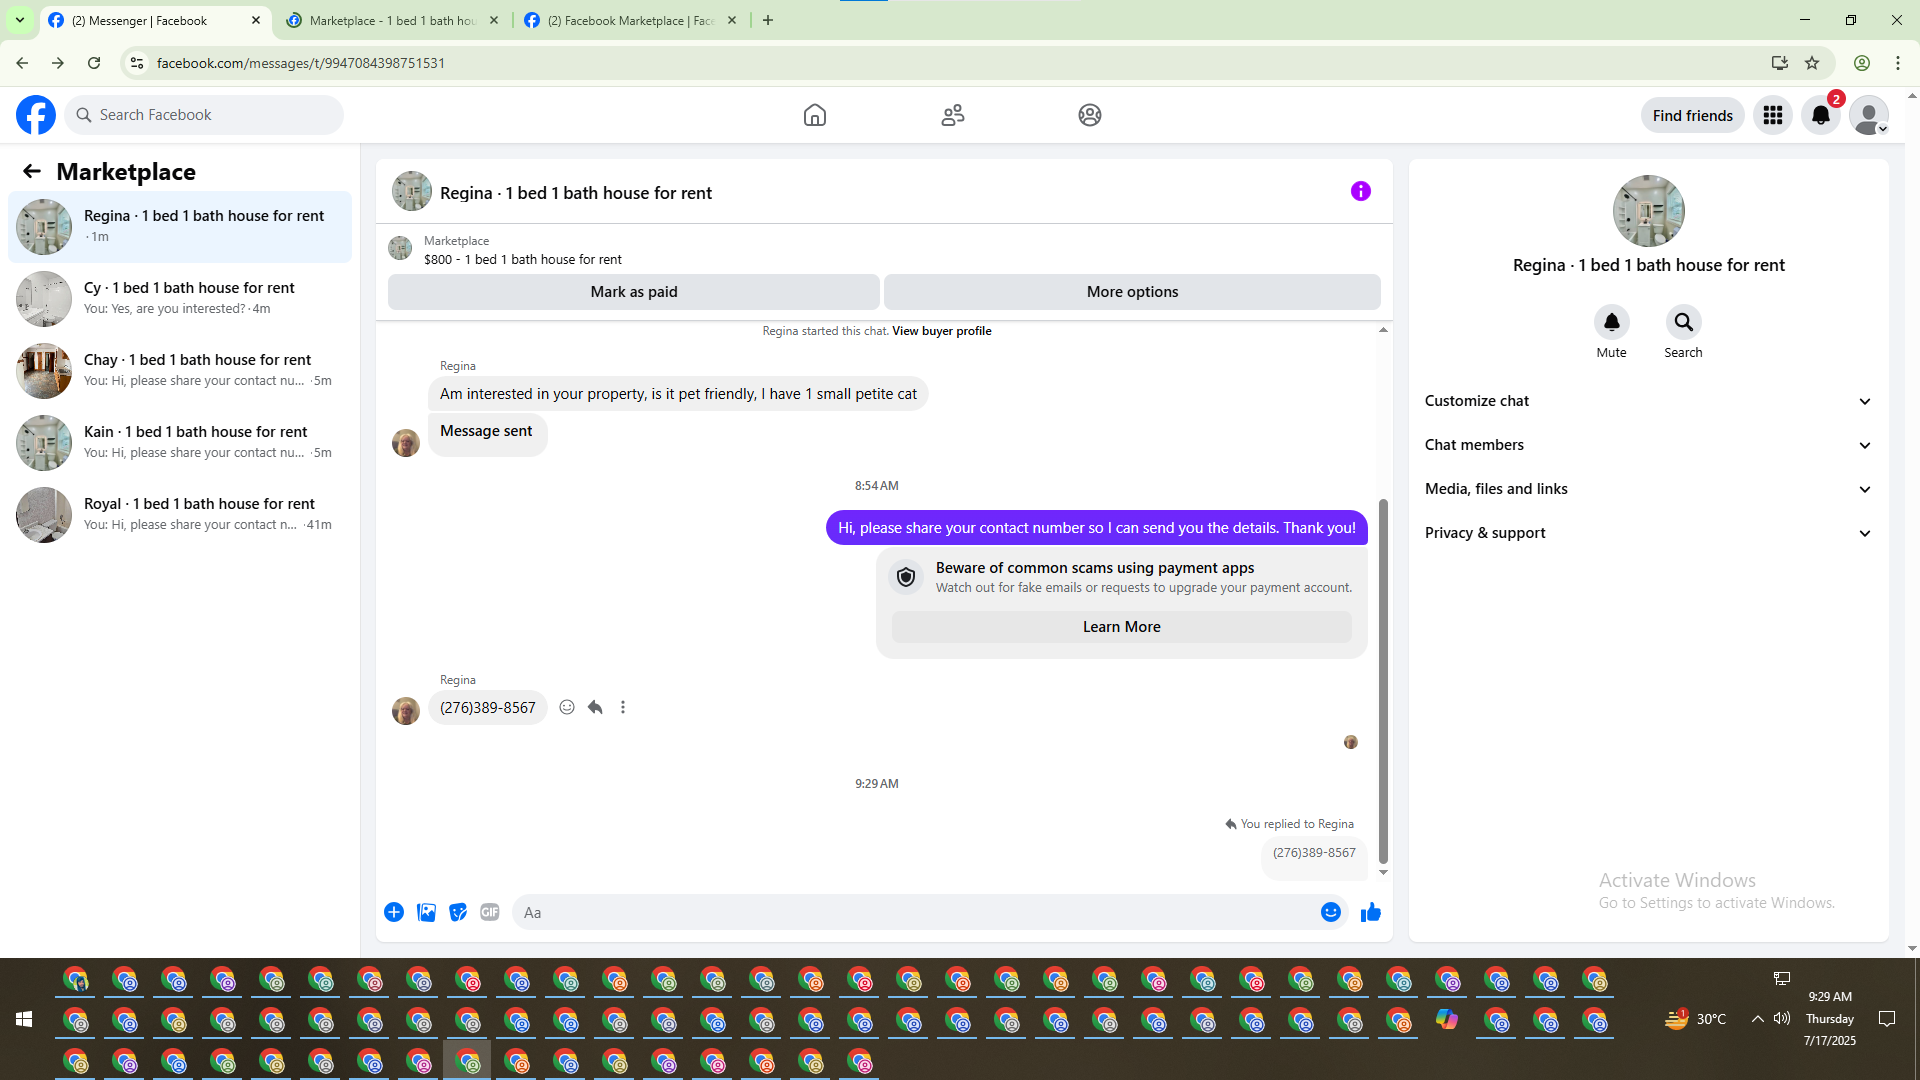The image size is (1920, 1080).
Task: Expand the Chat members section
Action: [1649, 445]
